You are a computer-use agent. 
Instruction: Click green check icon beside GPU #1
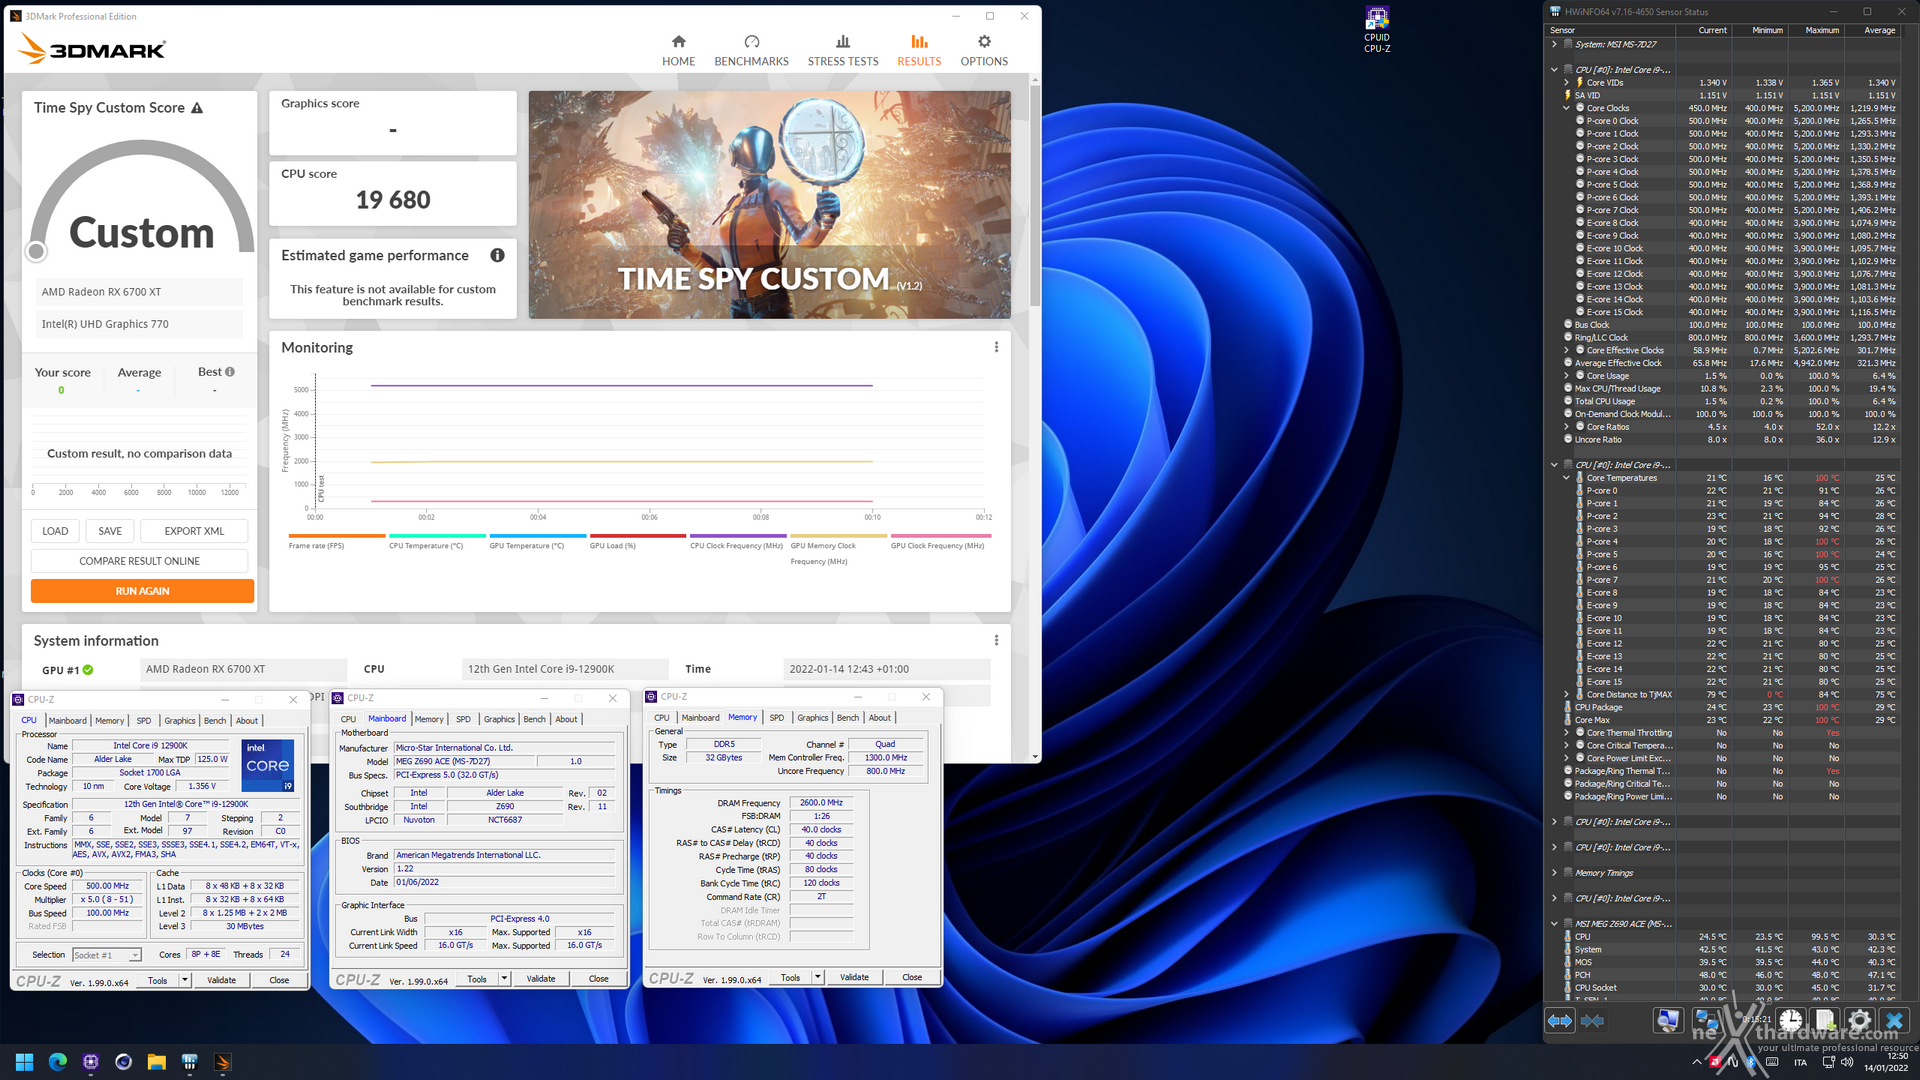[88, 670]
